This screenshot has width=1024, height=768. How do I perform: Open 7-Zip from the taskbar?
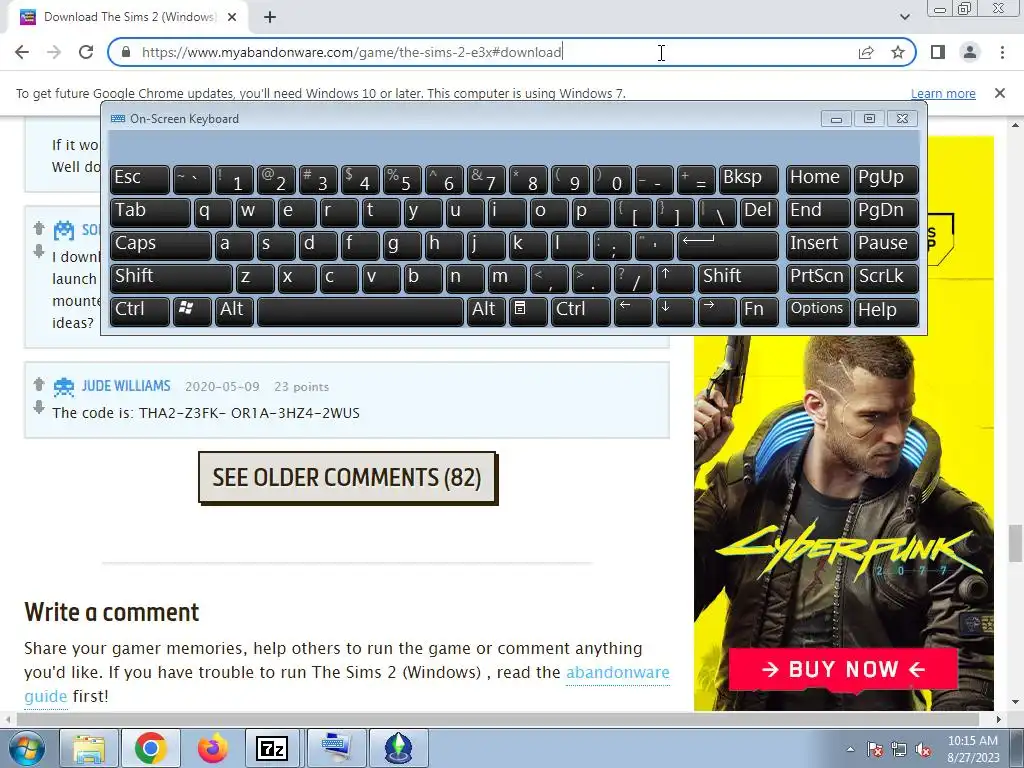click(274, 748)
